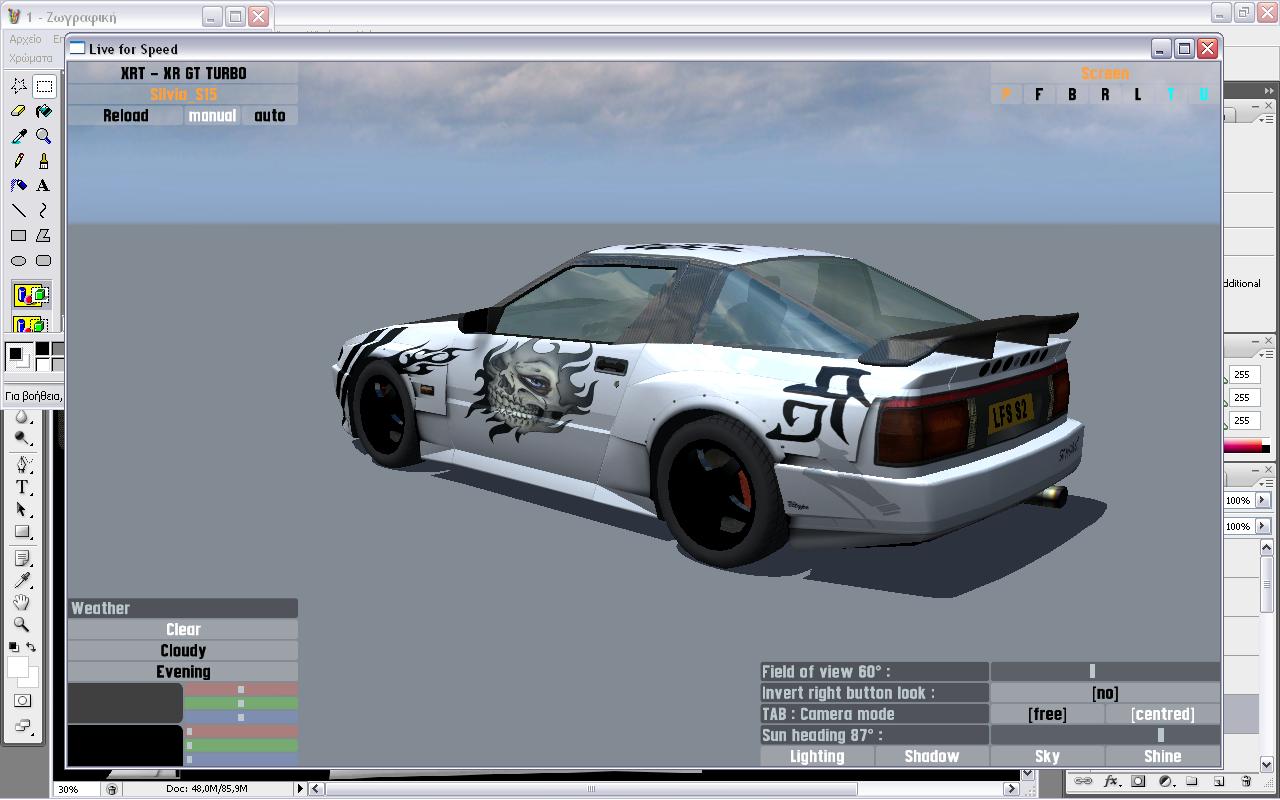Click the B screen view button
1280x800 pixels.
(x=1072, y=94)
